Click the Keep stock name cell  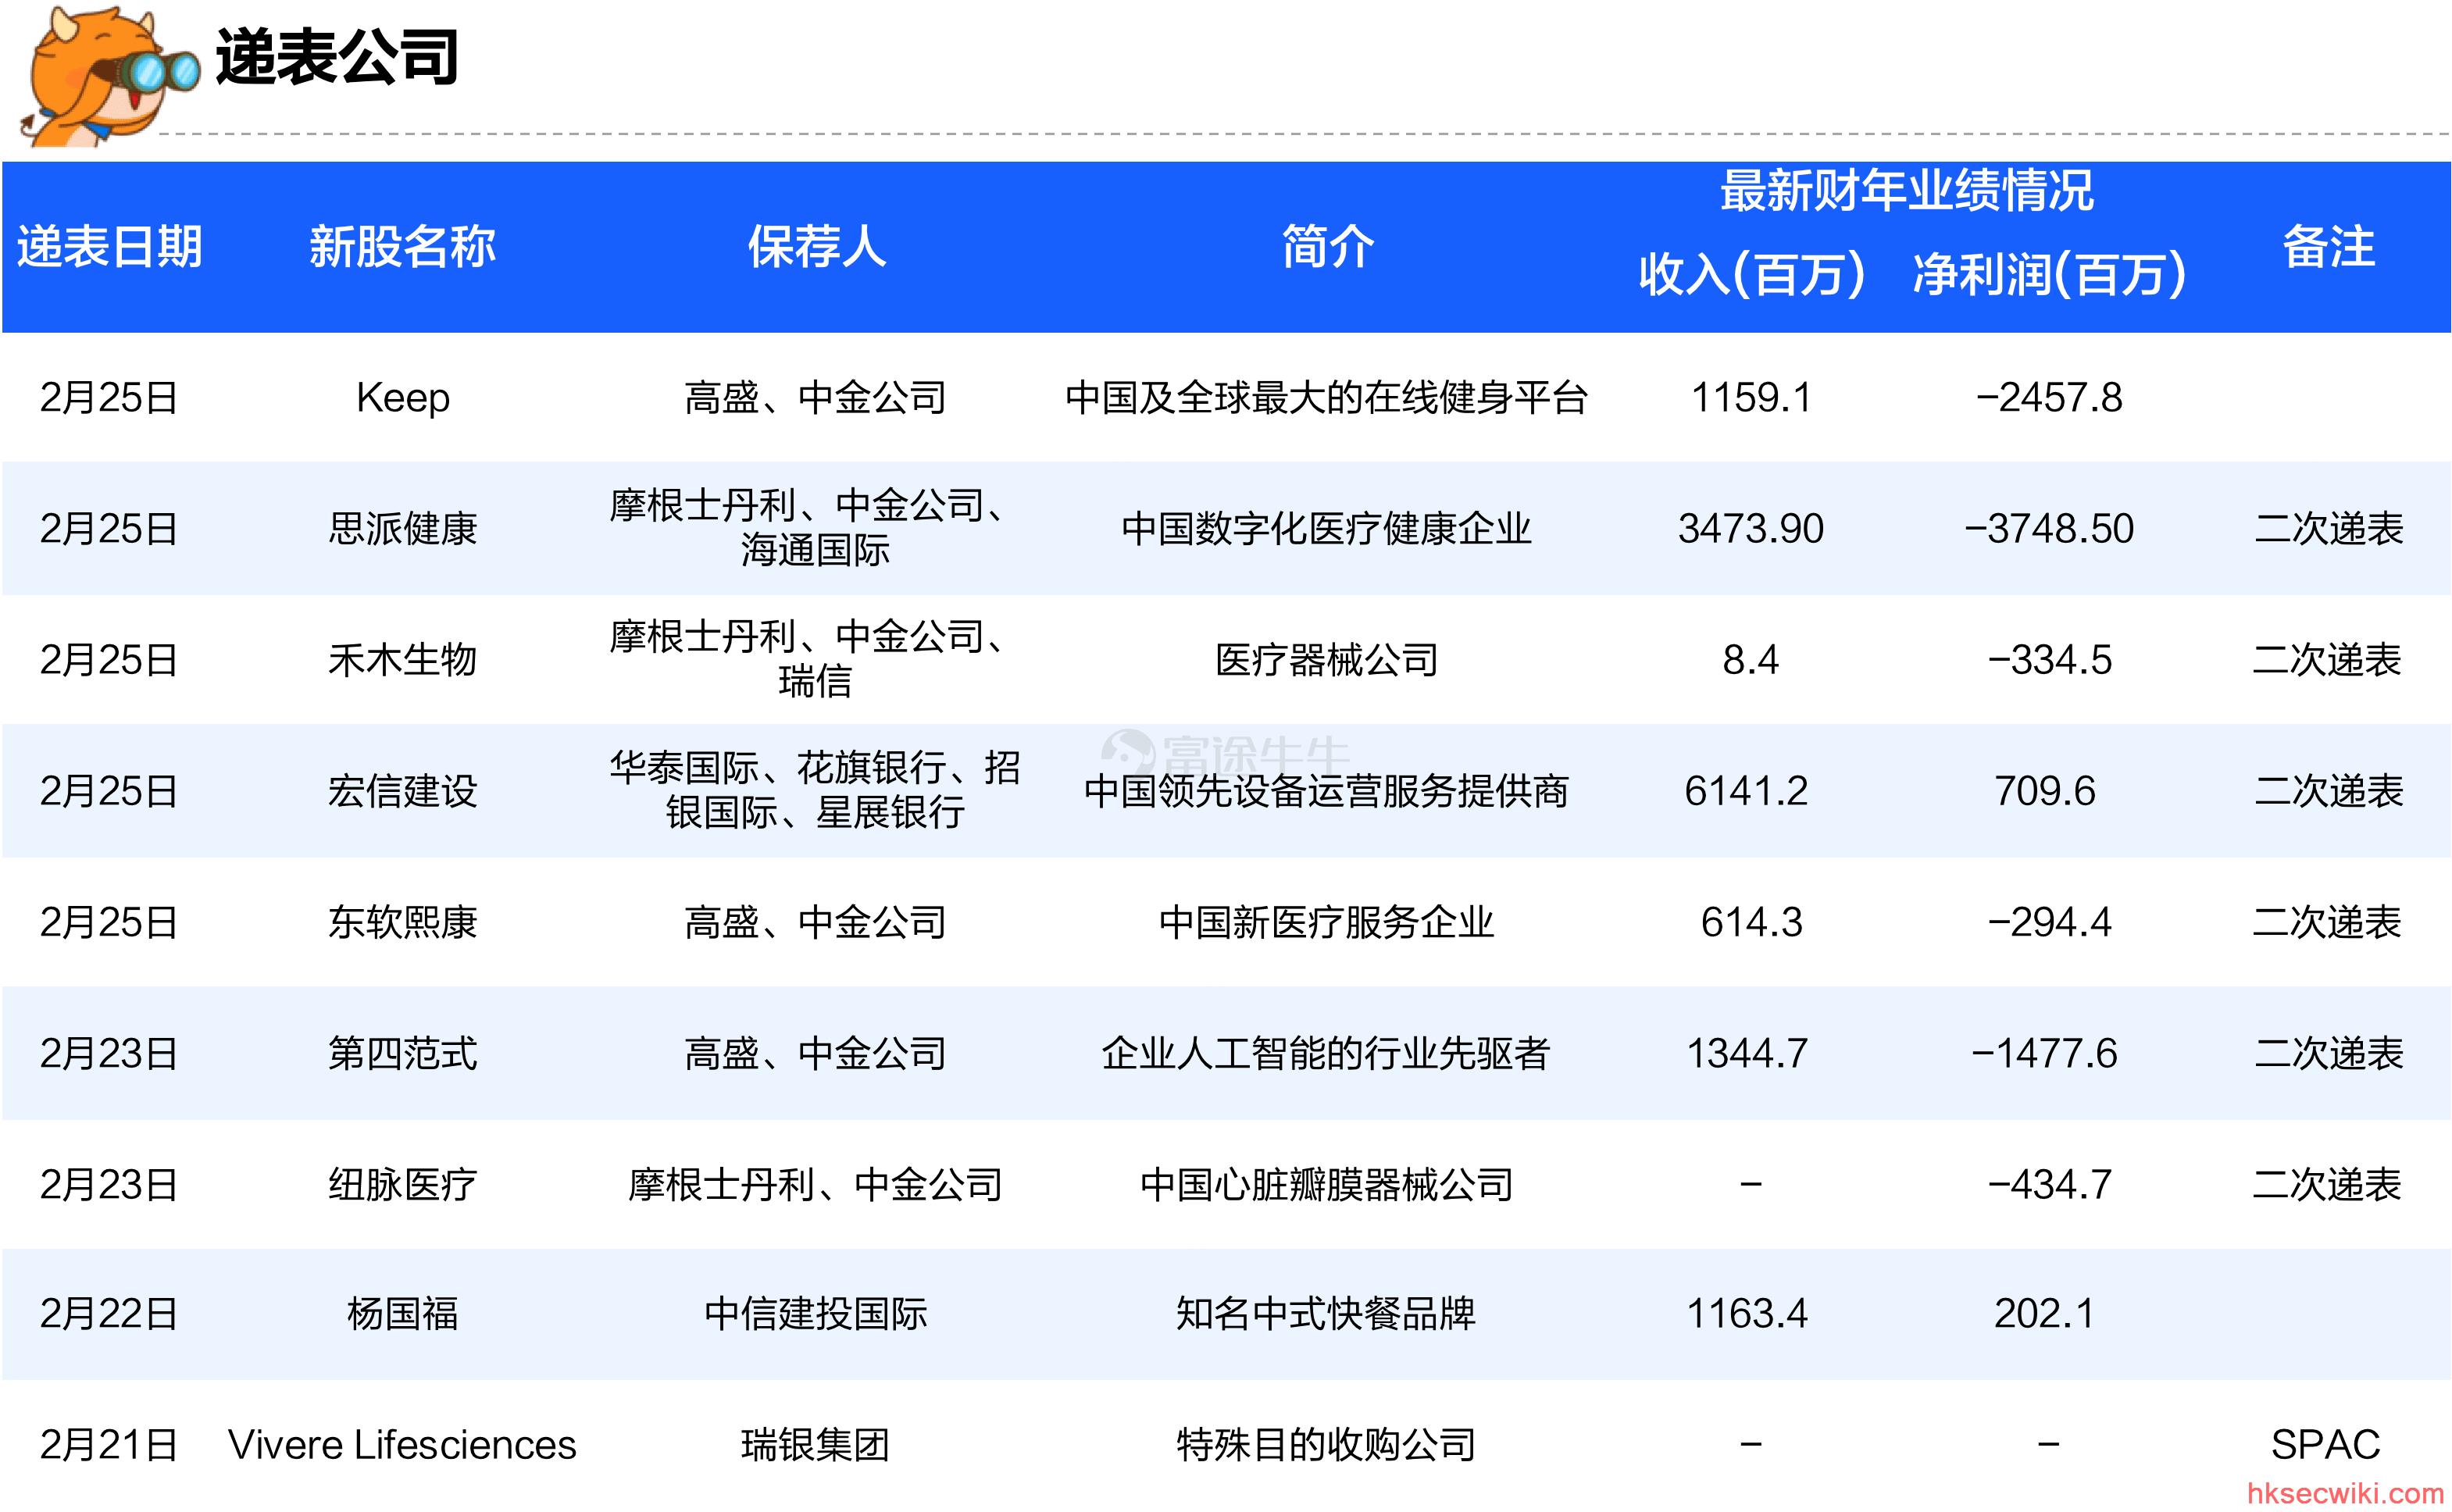pyautogui.click(x=403, y=398)
